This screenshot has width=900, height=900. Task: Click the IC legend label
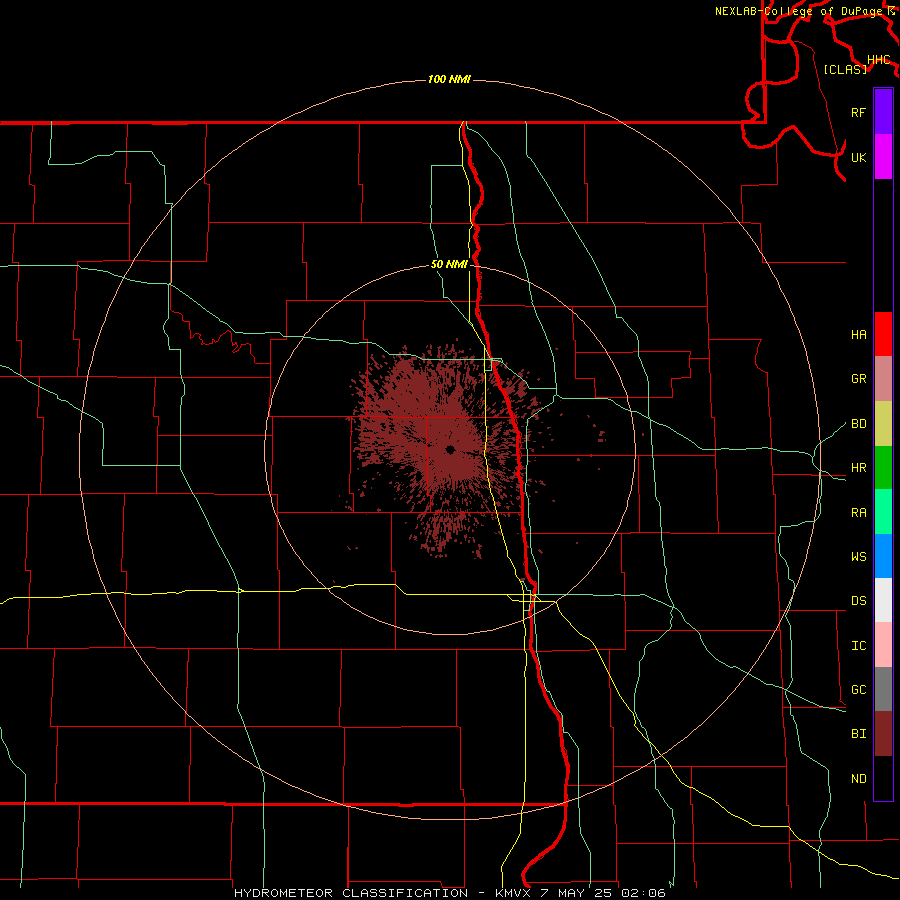point(858,645)
